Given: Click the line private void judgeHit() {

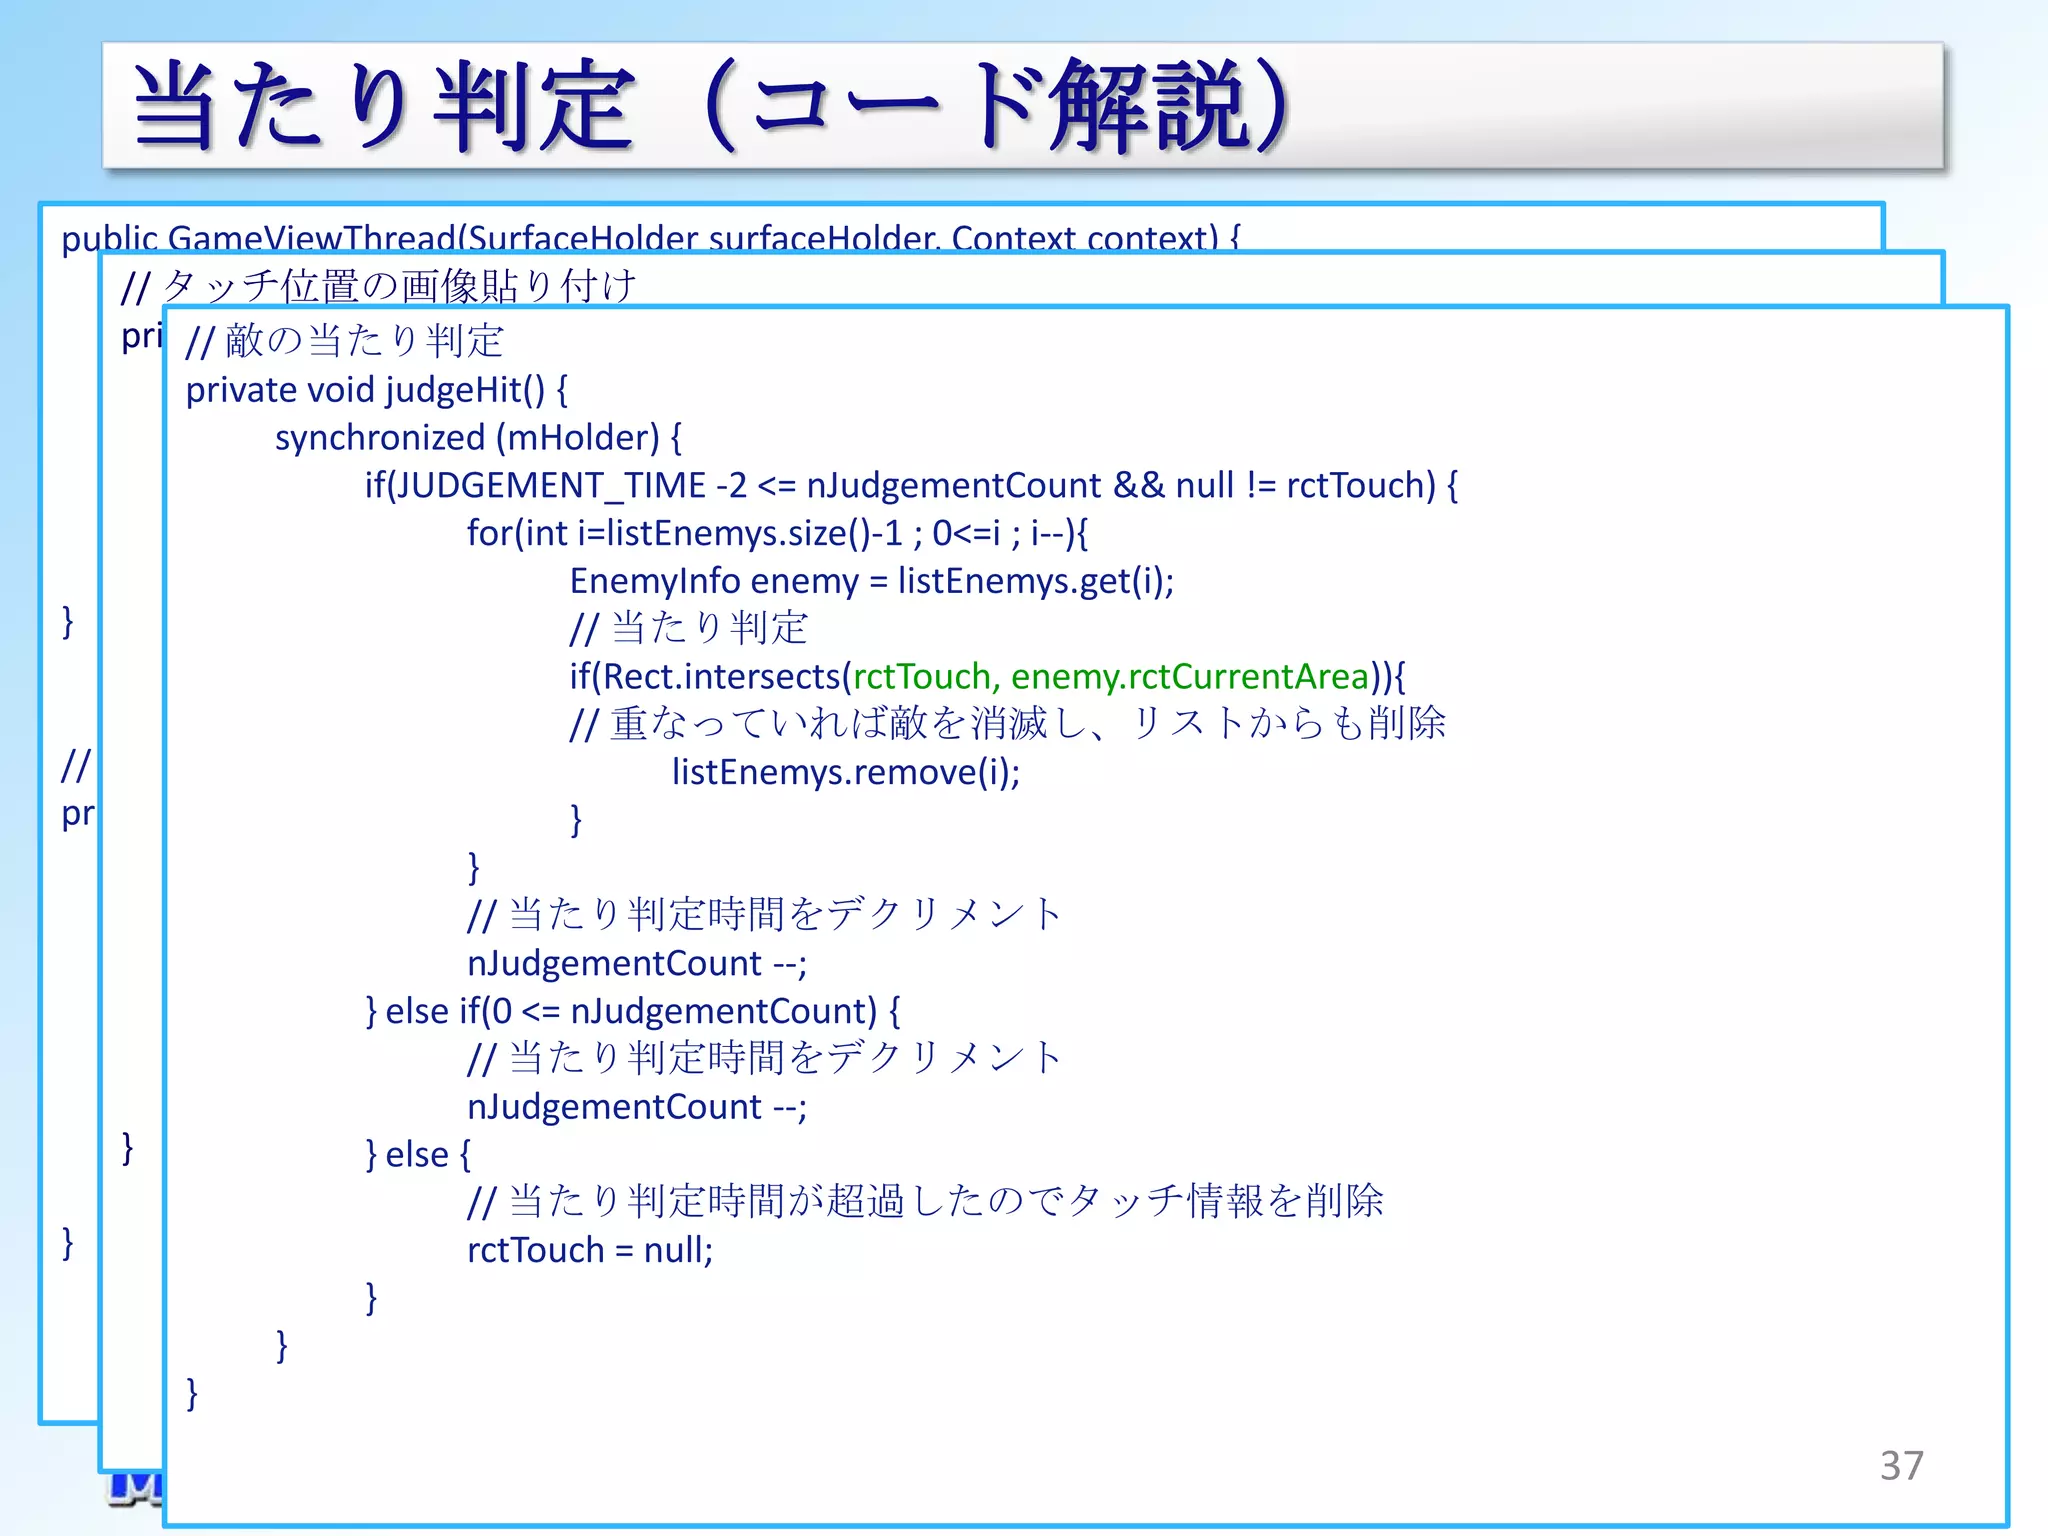Looking at the screenshot, I should (377, 389).
